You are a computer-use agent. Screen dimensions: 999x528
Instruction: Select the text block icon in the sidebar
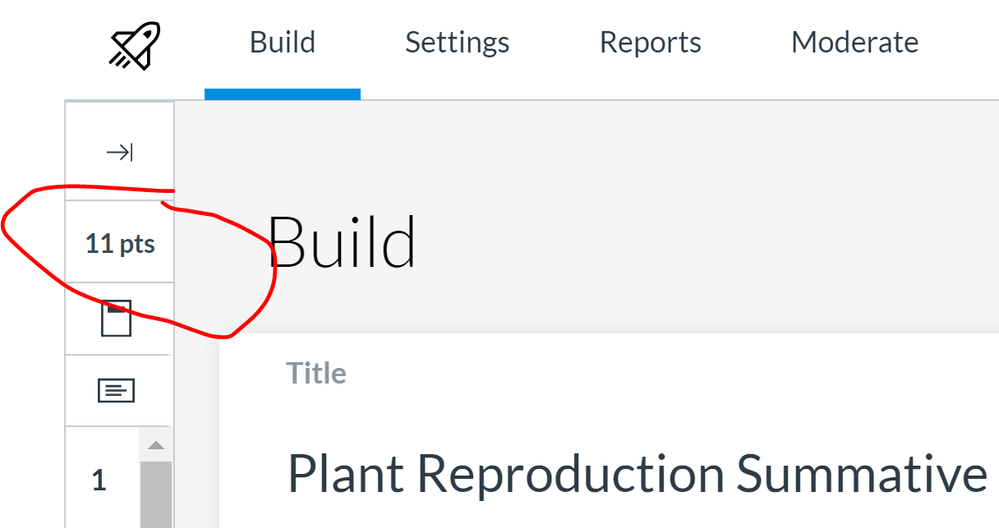(117, 390)
